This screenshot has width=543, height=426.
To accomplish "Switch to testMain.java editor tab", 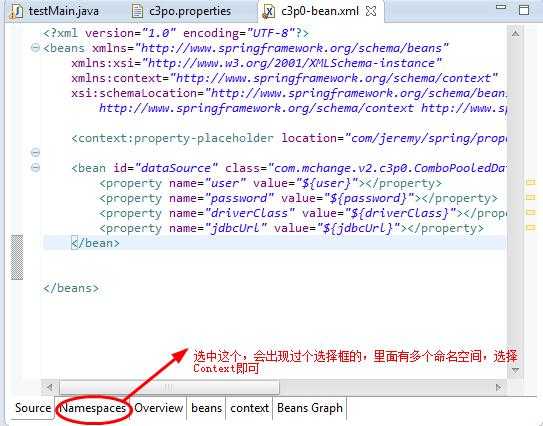I will pos(55,11).
